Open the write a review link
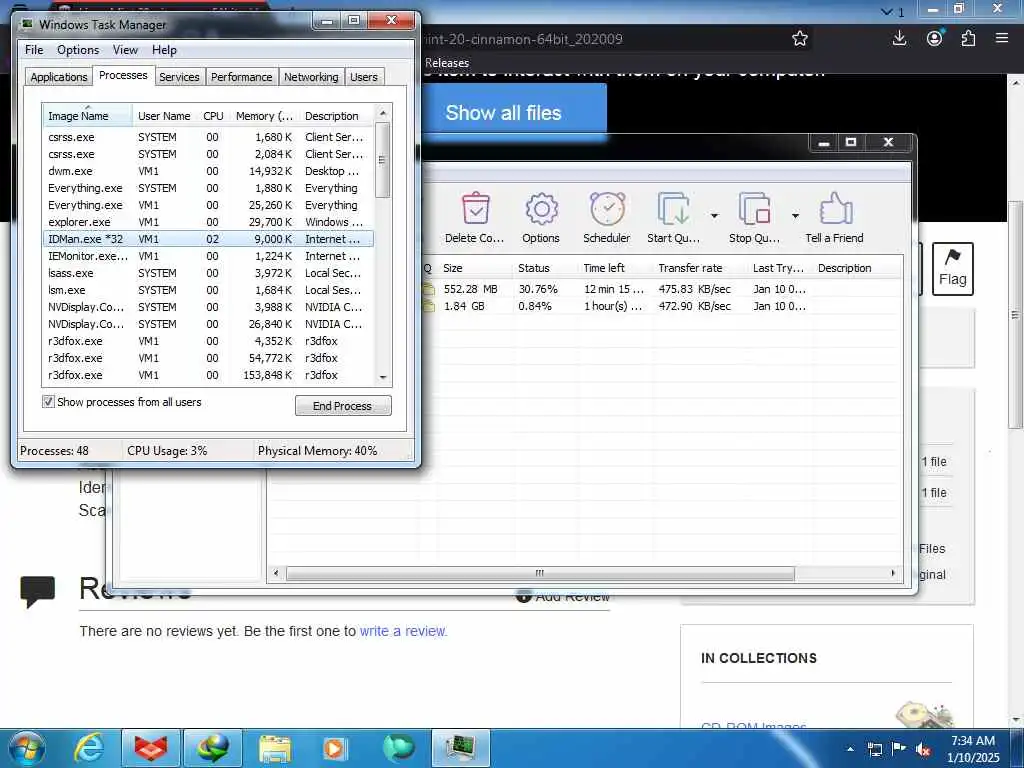Image resolution: width=1024 pixels, height=768 pixels. pos(402,631)
